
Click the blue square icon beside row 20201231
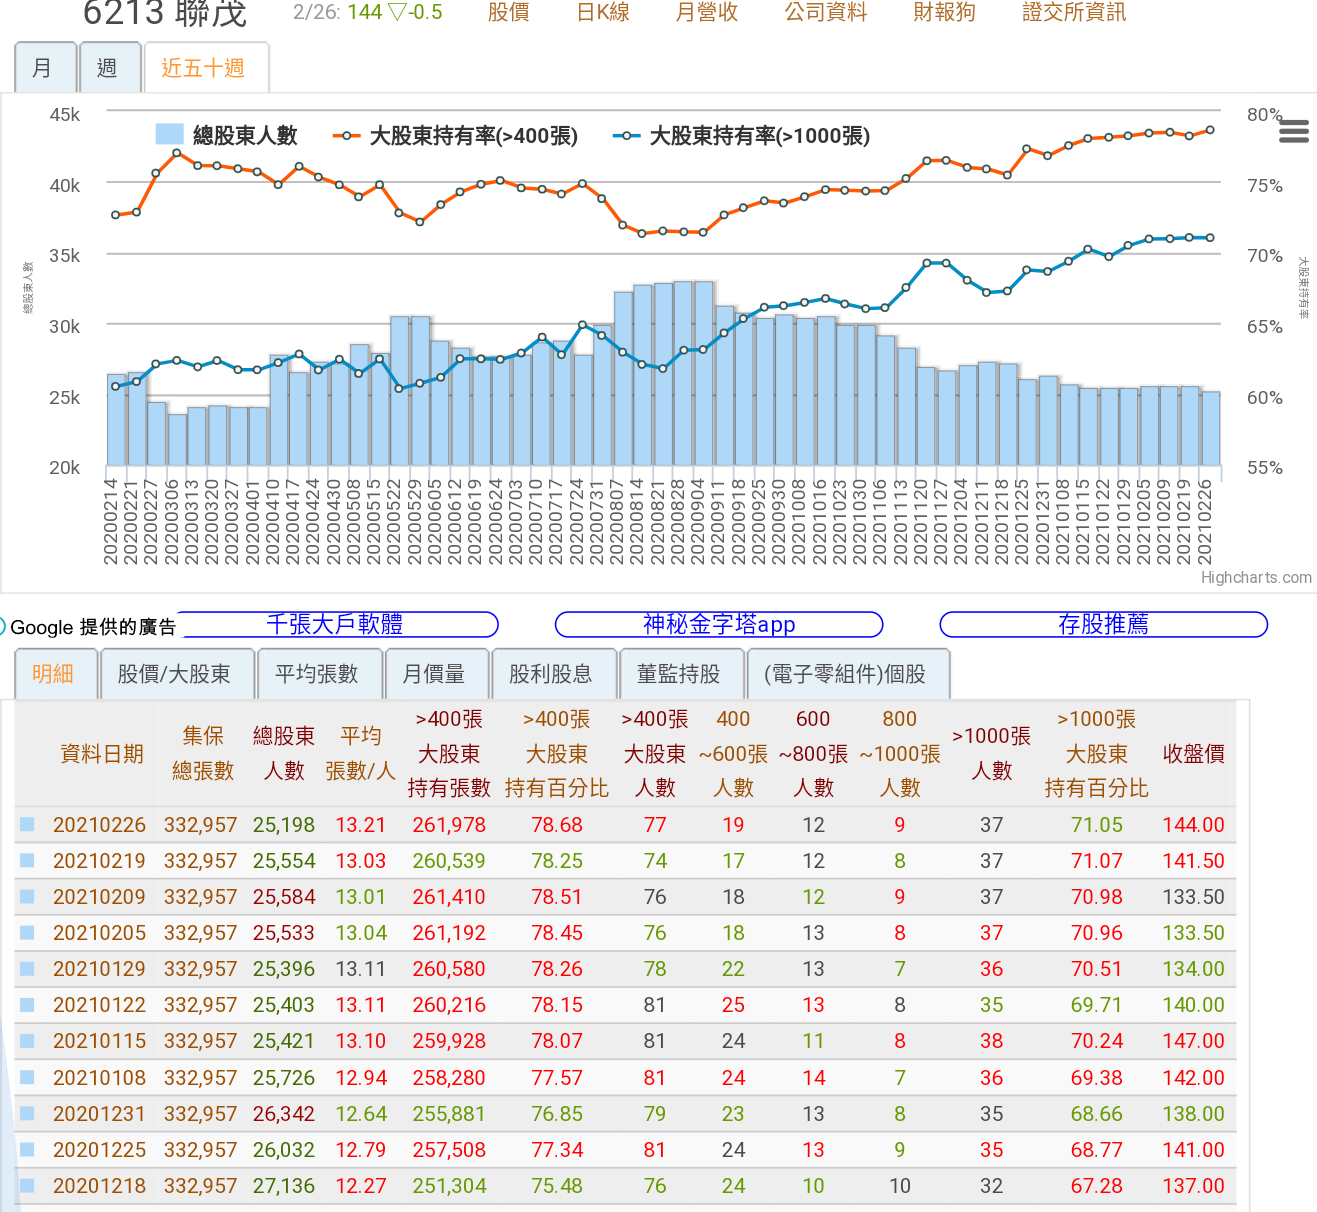pyautogui.click(x=27, y=1113)
